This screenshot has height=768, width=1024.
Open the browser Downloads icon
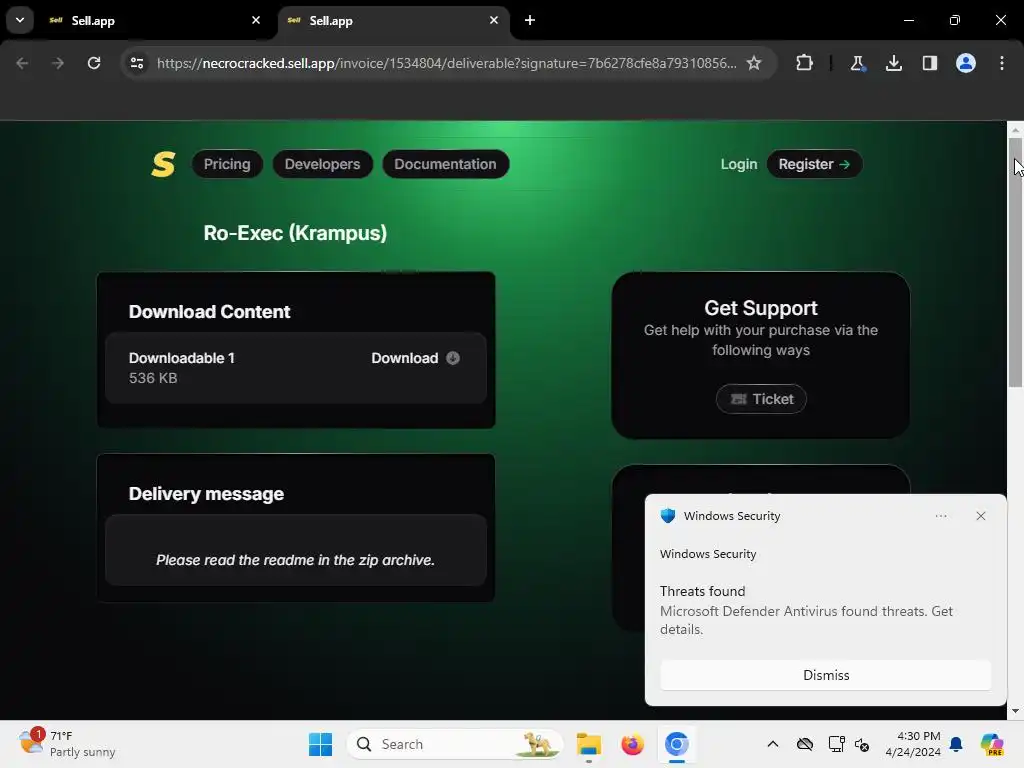point(894,63)
